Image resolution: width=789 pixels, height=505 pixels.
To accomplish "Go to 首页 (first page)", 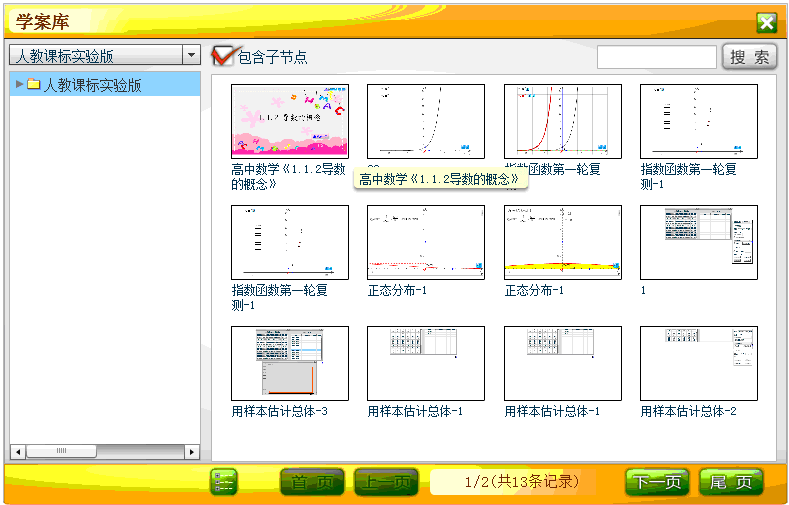I will 312,482.
